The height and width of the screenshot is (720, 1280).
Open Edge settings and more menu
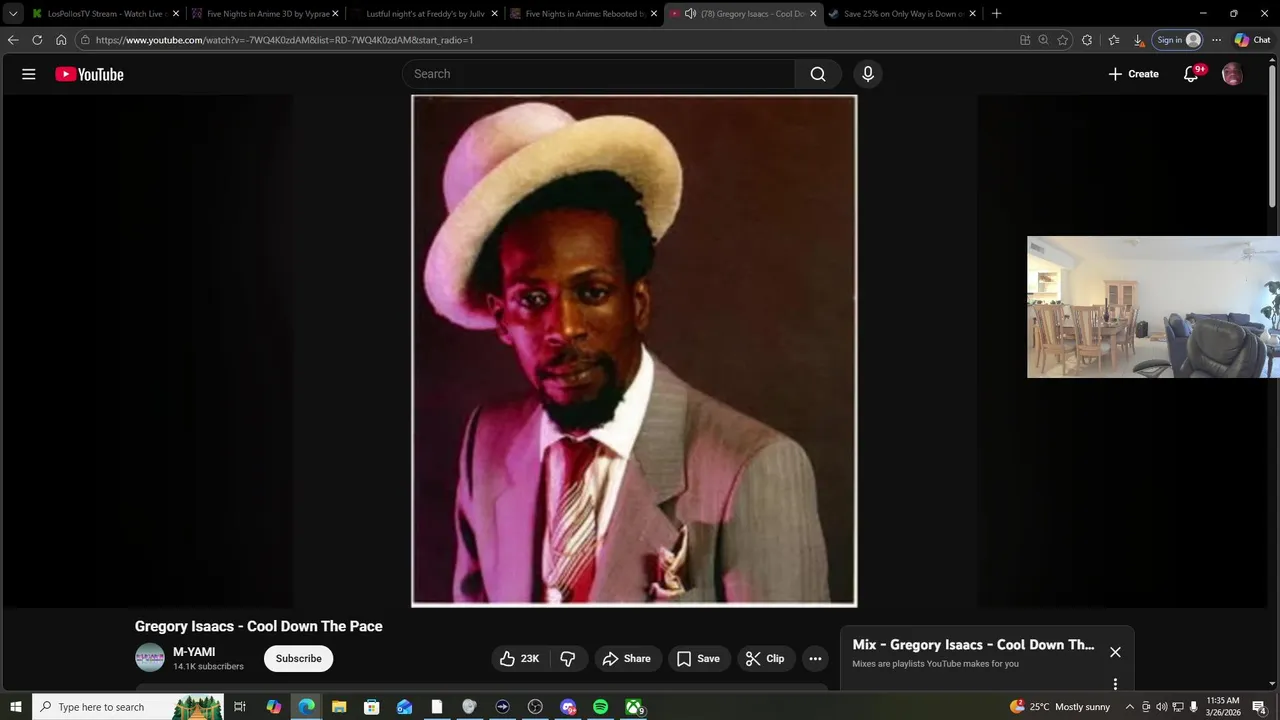pyautogui.click(x=1216, y=40)
